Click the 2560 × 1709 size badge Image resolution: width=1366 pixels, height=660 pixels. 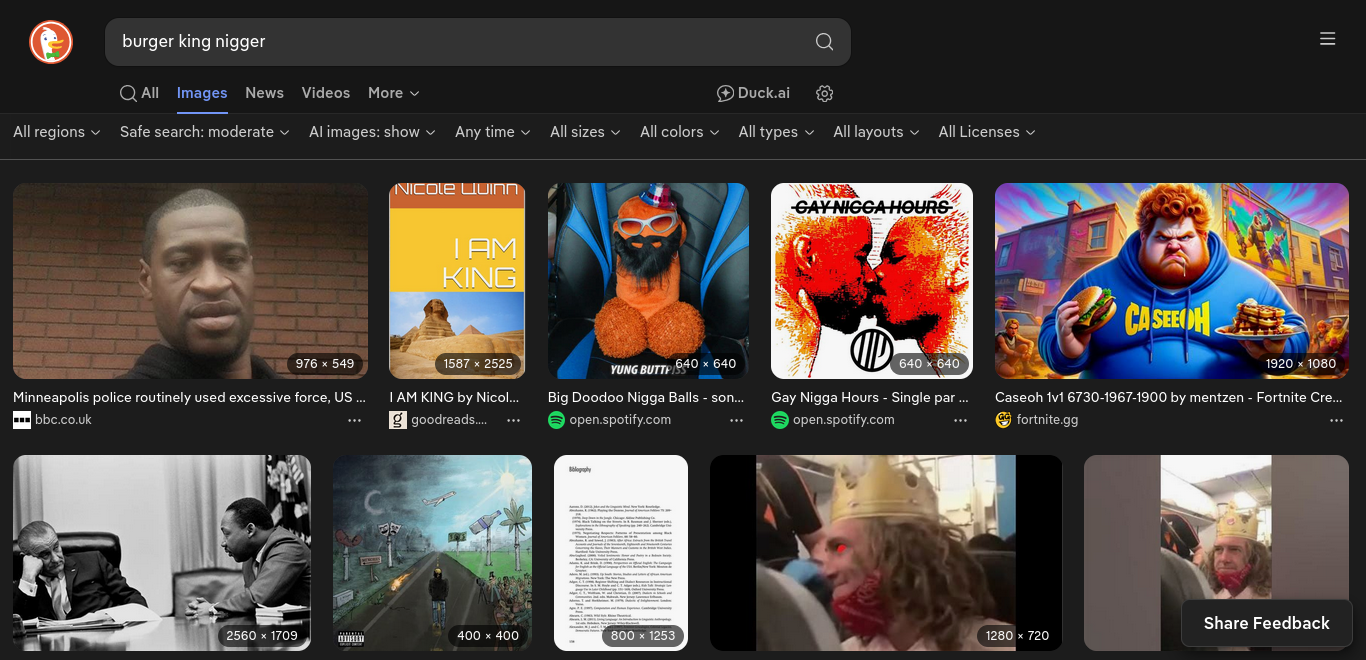tap(262, 636)
